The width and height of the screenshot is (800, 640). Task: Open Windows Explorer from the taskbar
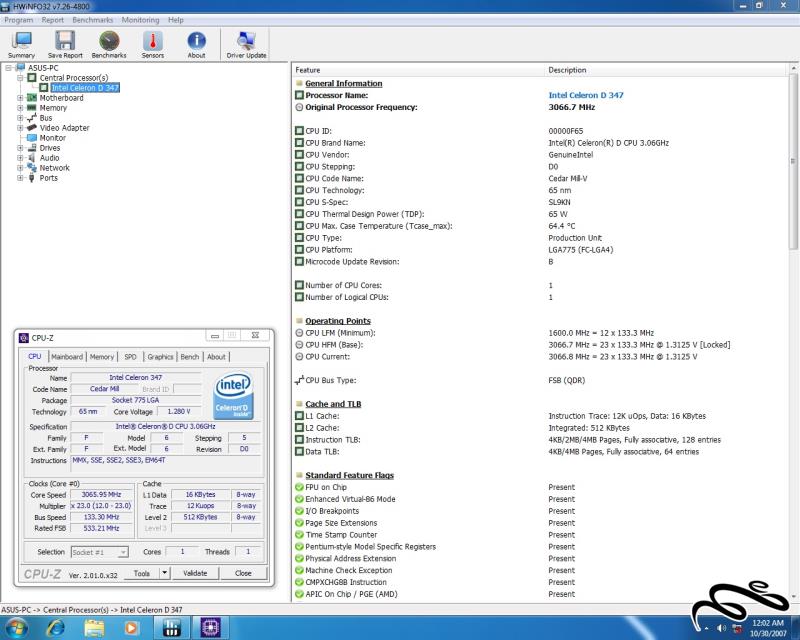click(94, 627)
